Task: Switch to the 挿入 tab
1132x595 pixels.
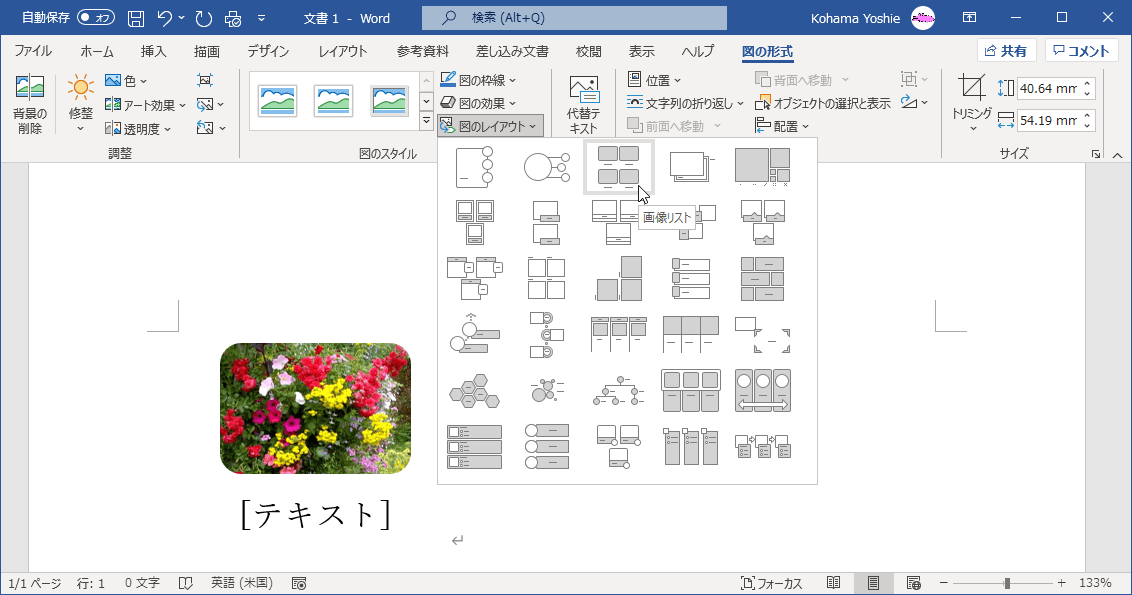Action: coord(153,51)
